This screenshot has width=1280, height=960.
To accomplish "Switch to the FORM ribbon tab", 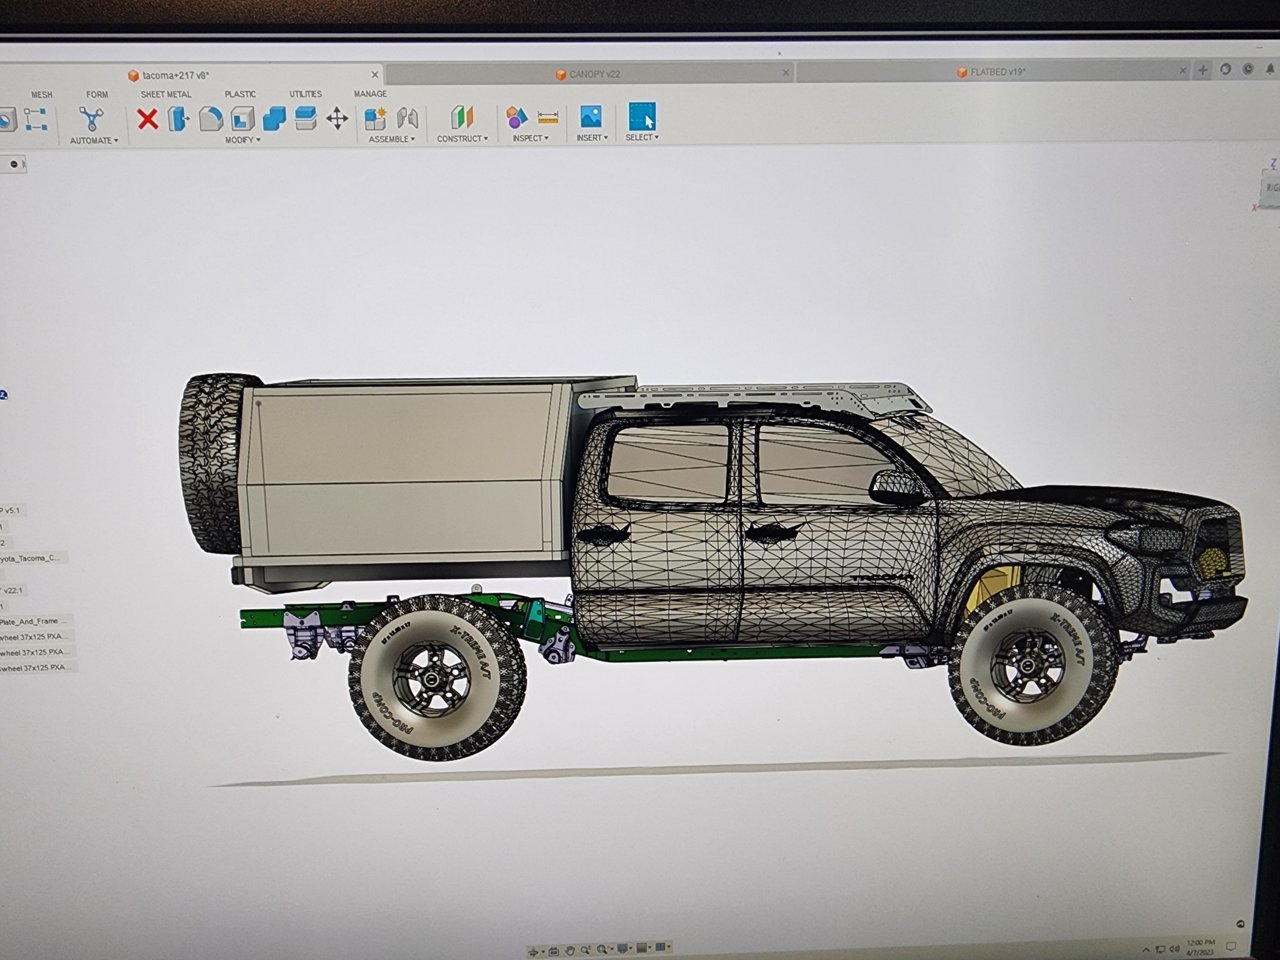I will [x=97, y=95].
